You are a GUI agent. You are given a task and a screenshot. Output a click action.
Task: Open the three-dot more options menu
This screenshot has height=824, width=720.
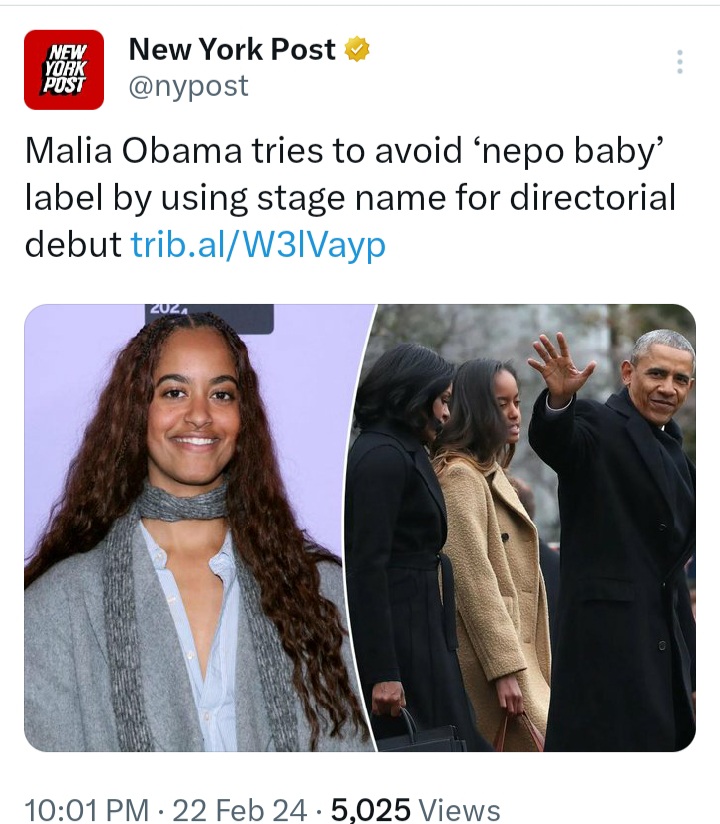tap(680, 61)
